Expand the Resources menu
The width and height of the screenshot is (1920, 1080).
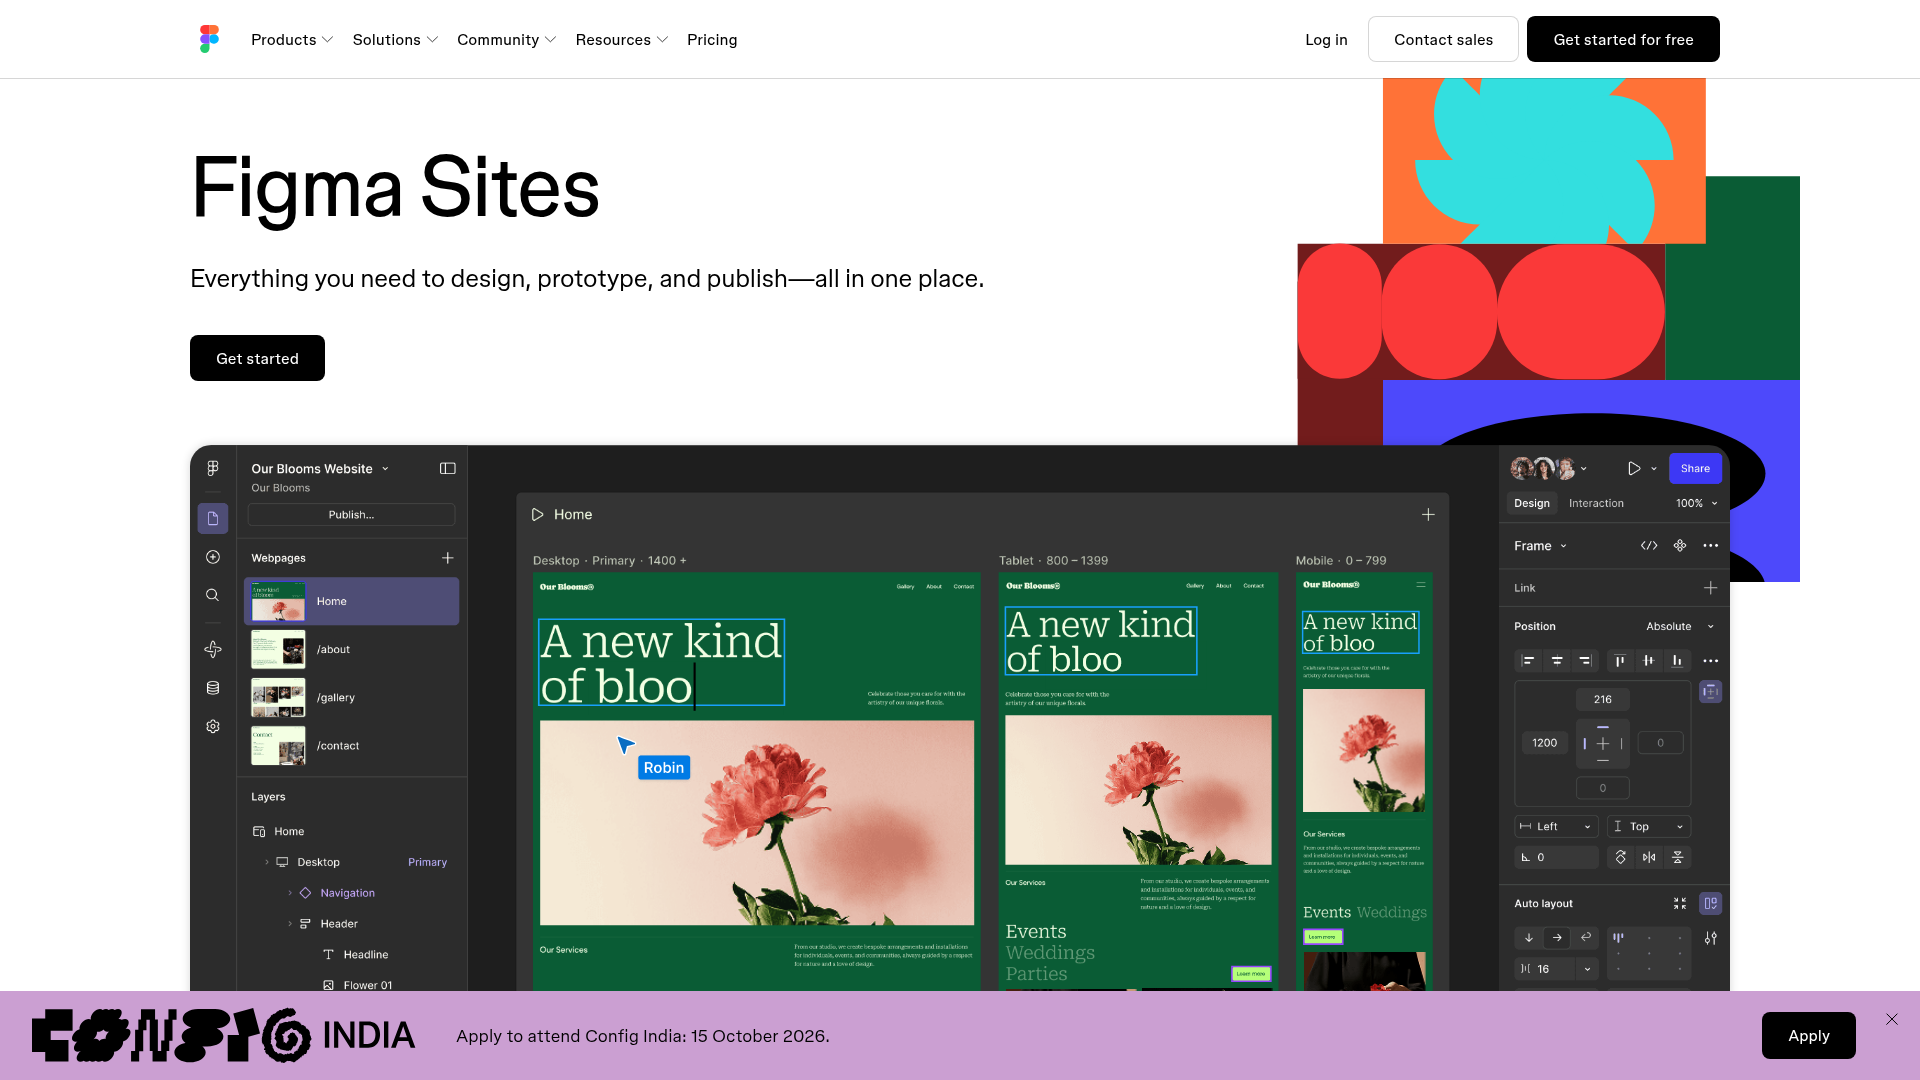click(x=621, y=39)
